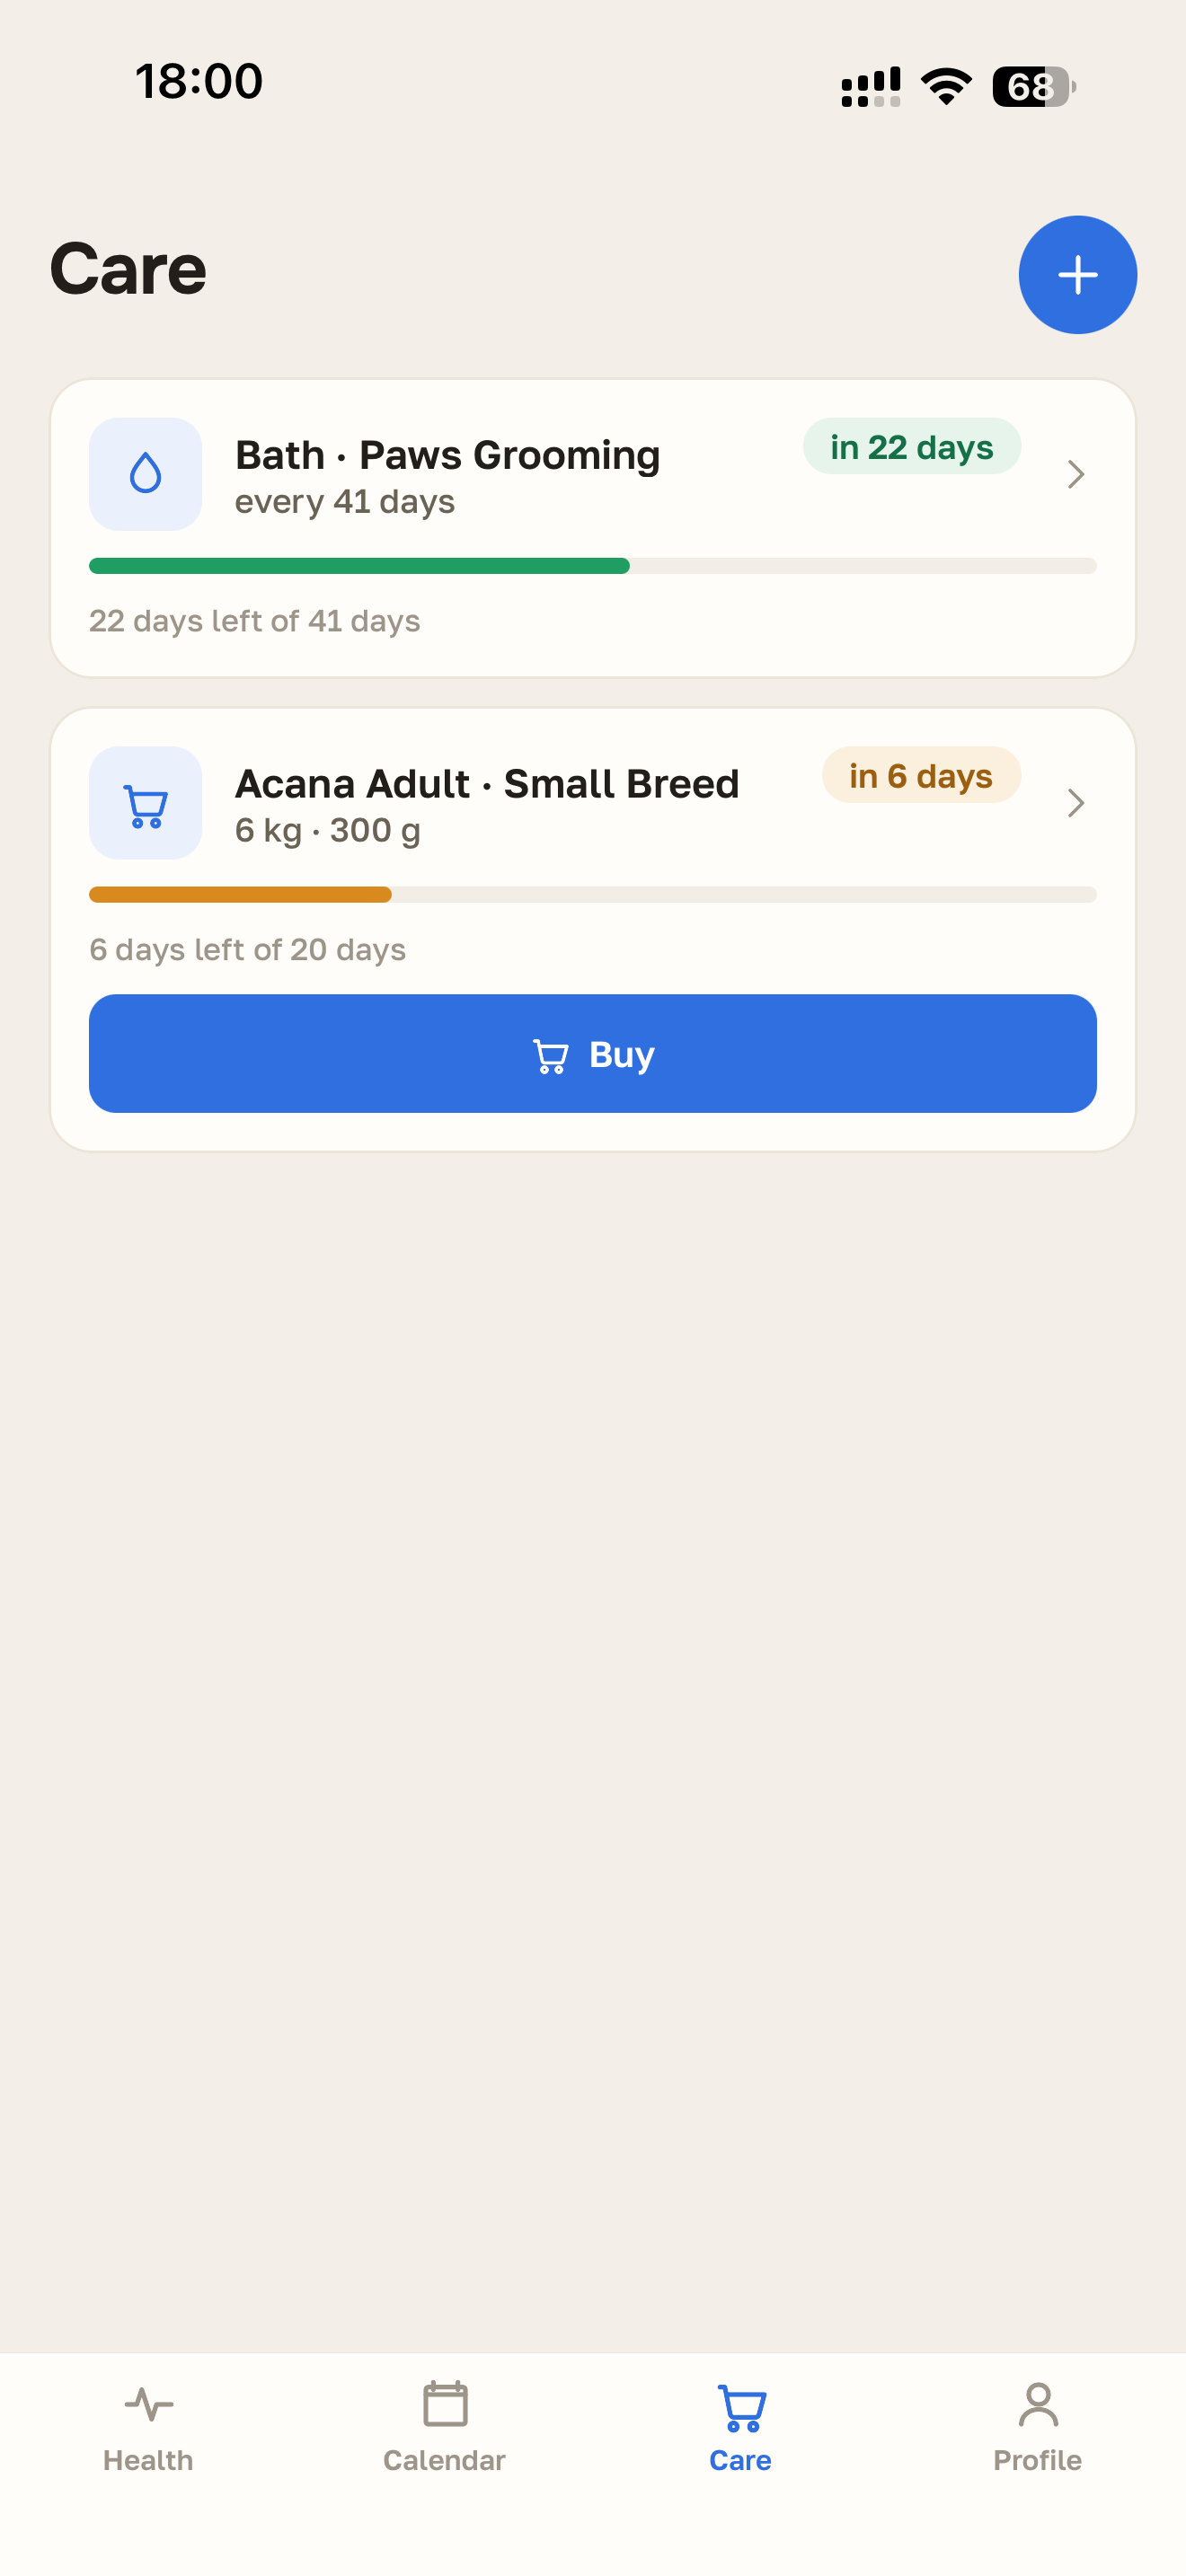Click the water drop bath icon
The width and height of the screenshot is (1186, 2576).
(x=146, y=474)
